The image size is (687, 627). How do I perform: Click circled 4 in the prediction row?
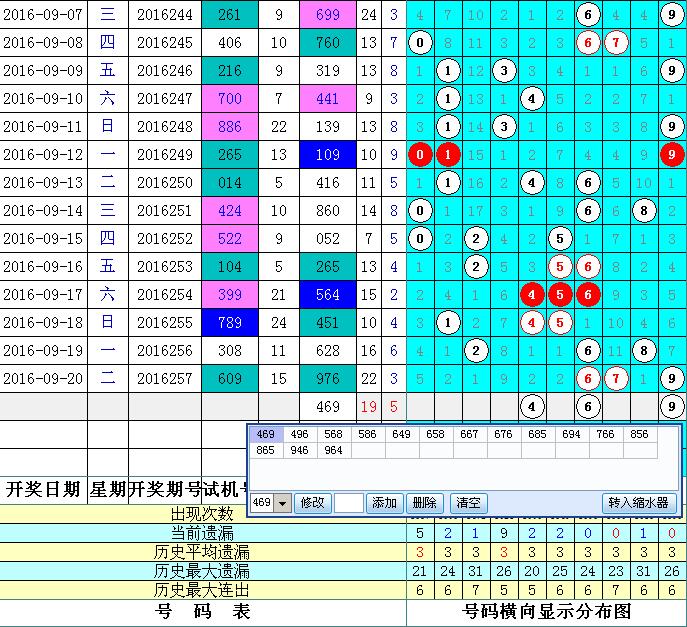click(532, 407)
